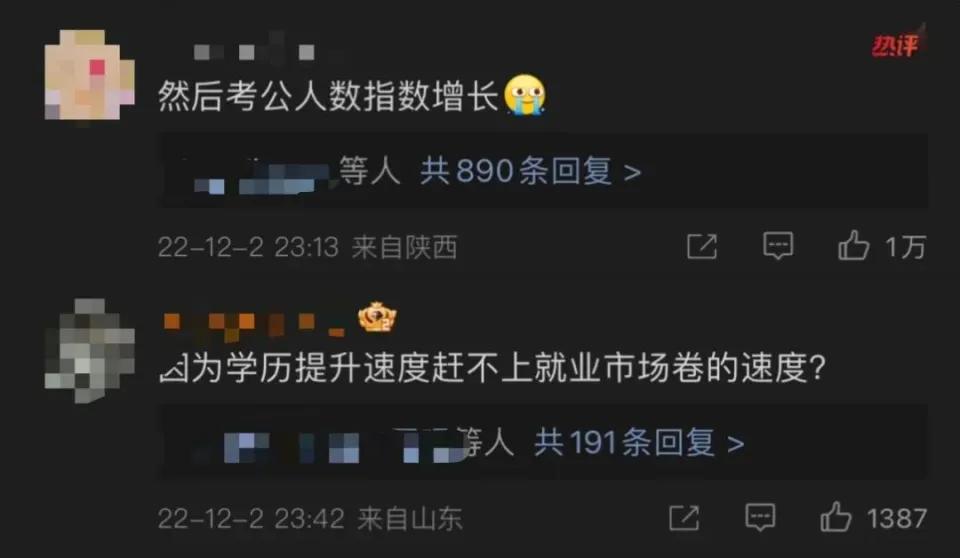Like the comment with 1387 likes

pos(836,517)
